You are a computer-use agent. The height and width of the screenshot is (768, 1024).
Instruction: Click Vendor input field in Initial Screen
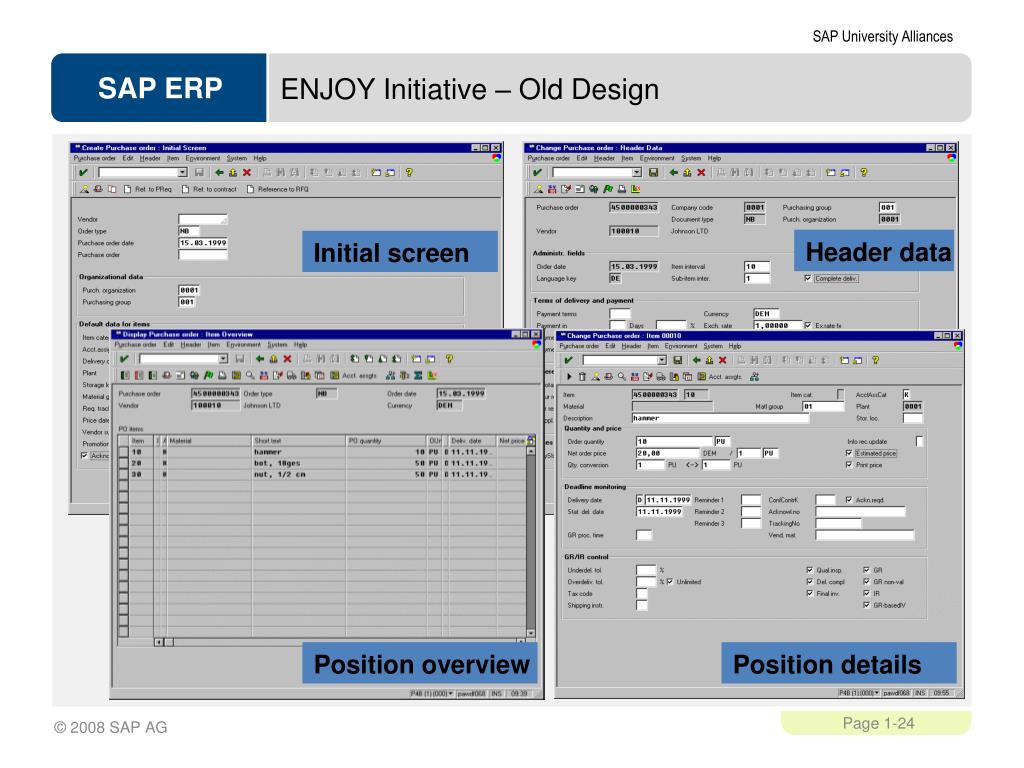203,219
